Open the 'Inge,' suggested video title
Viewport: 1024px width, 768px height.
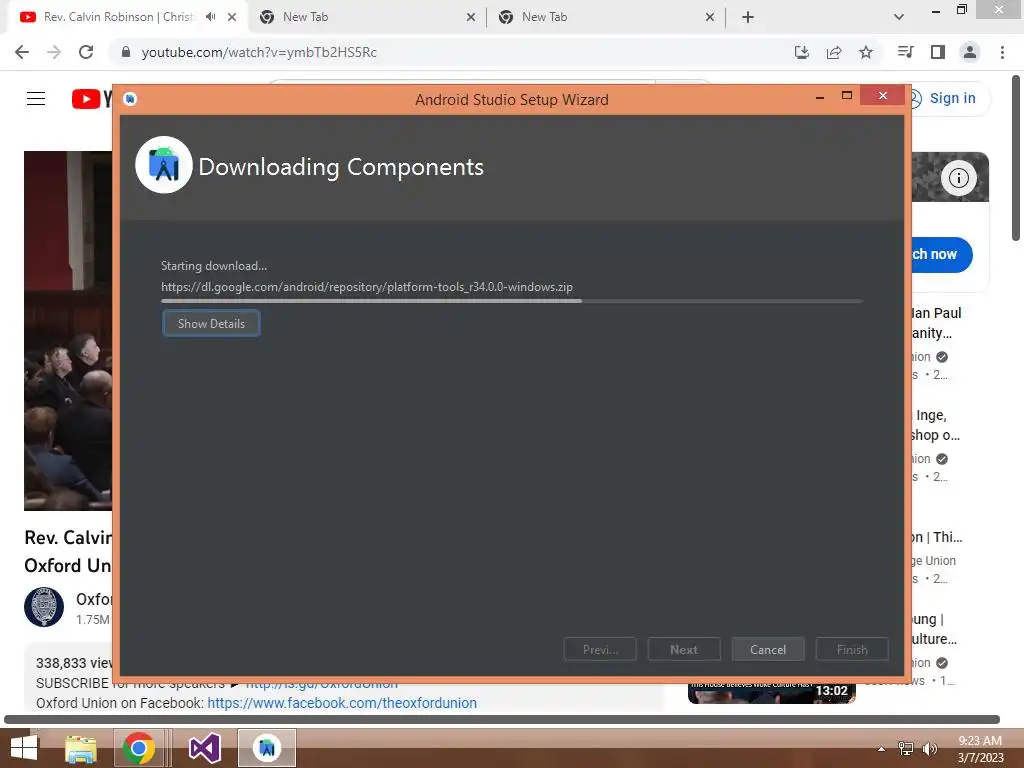[935, 425]
